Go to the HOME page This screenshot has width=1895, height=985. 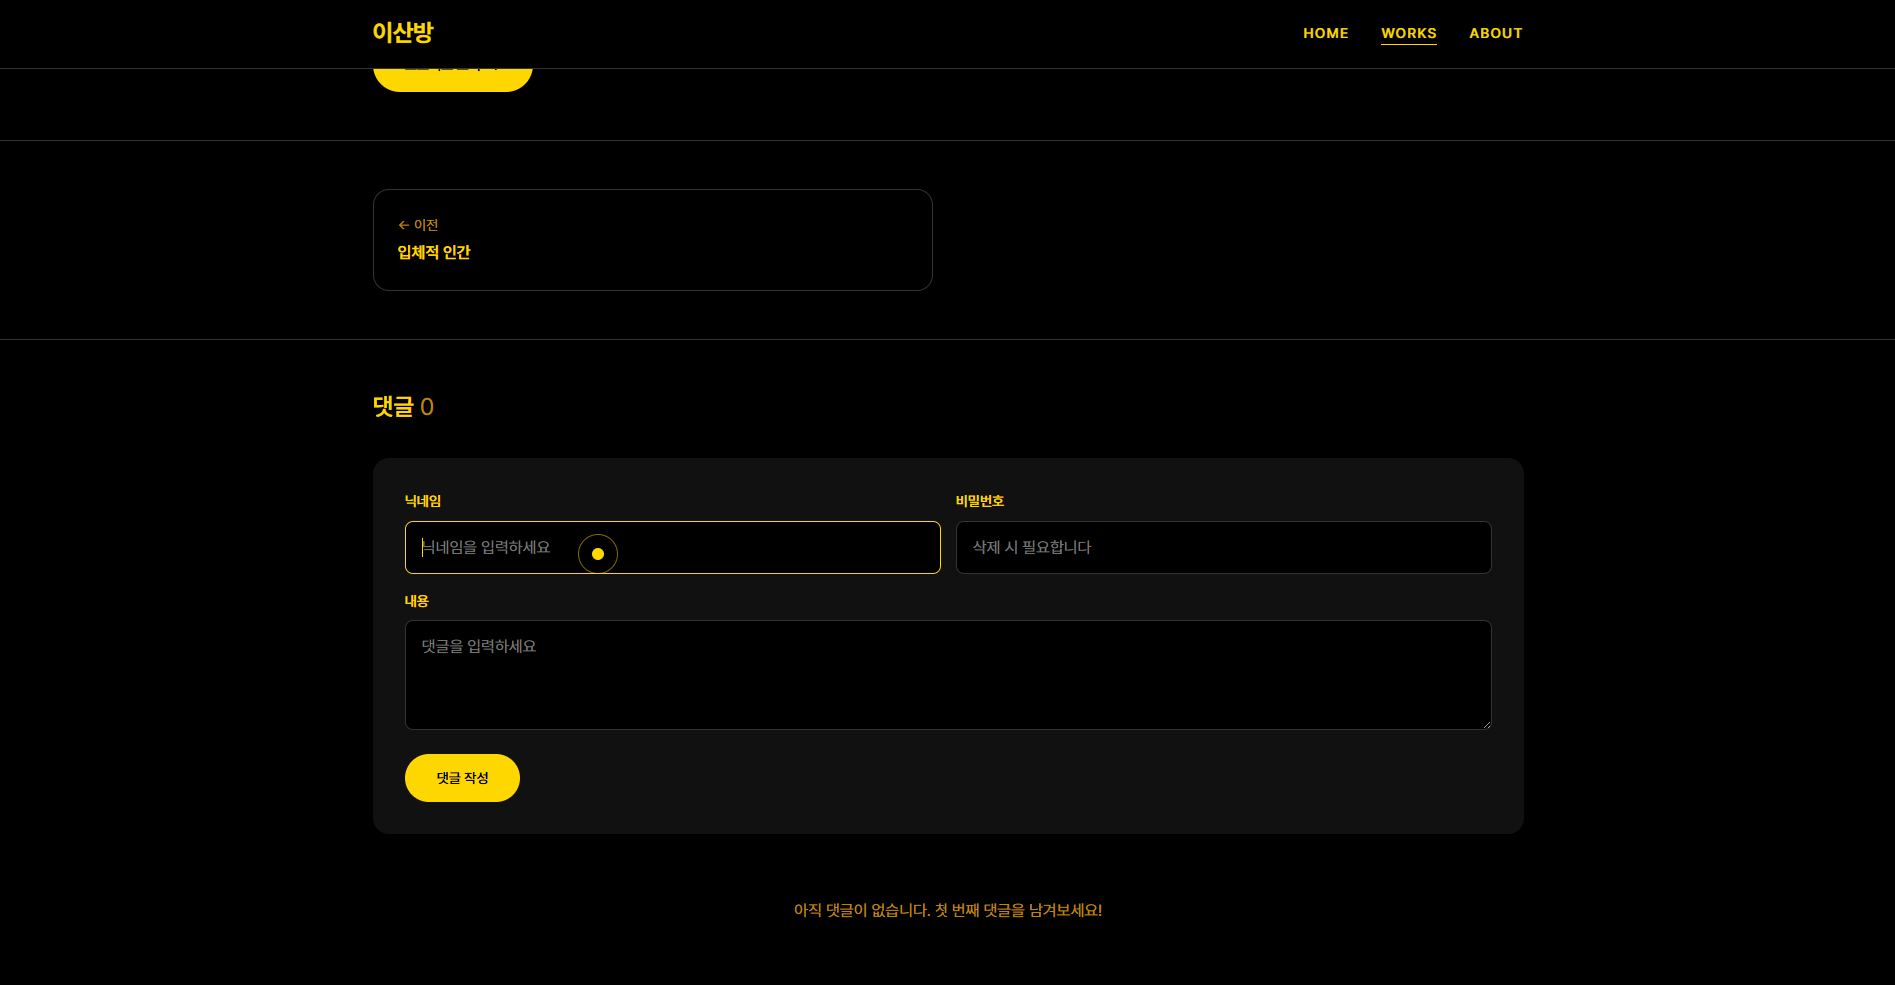(1325, 33)
